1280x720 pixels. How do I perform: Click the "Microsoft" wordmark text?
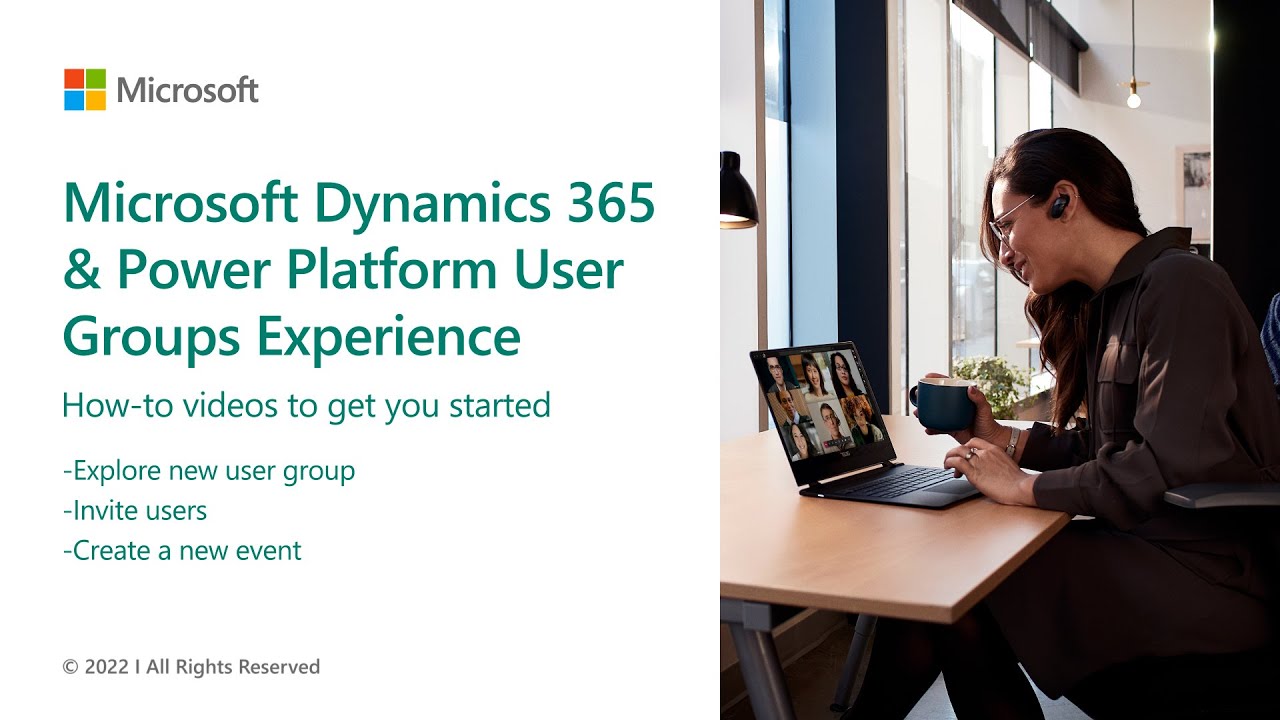pyautogui.click(x=188, y=91)
